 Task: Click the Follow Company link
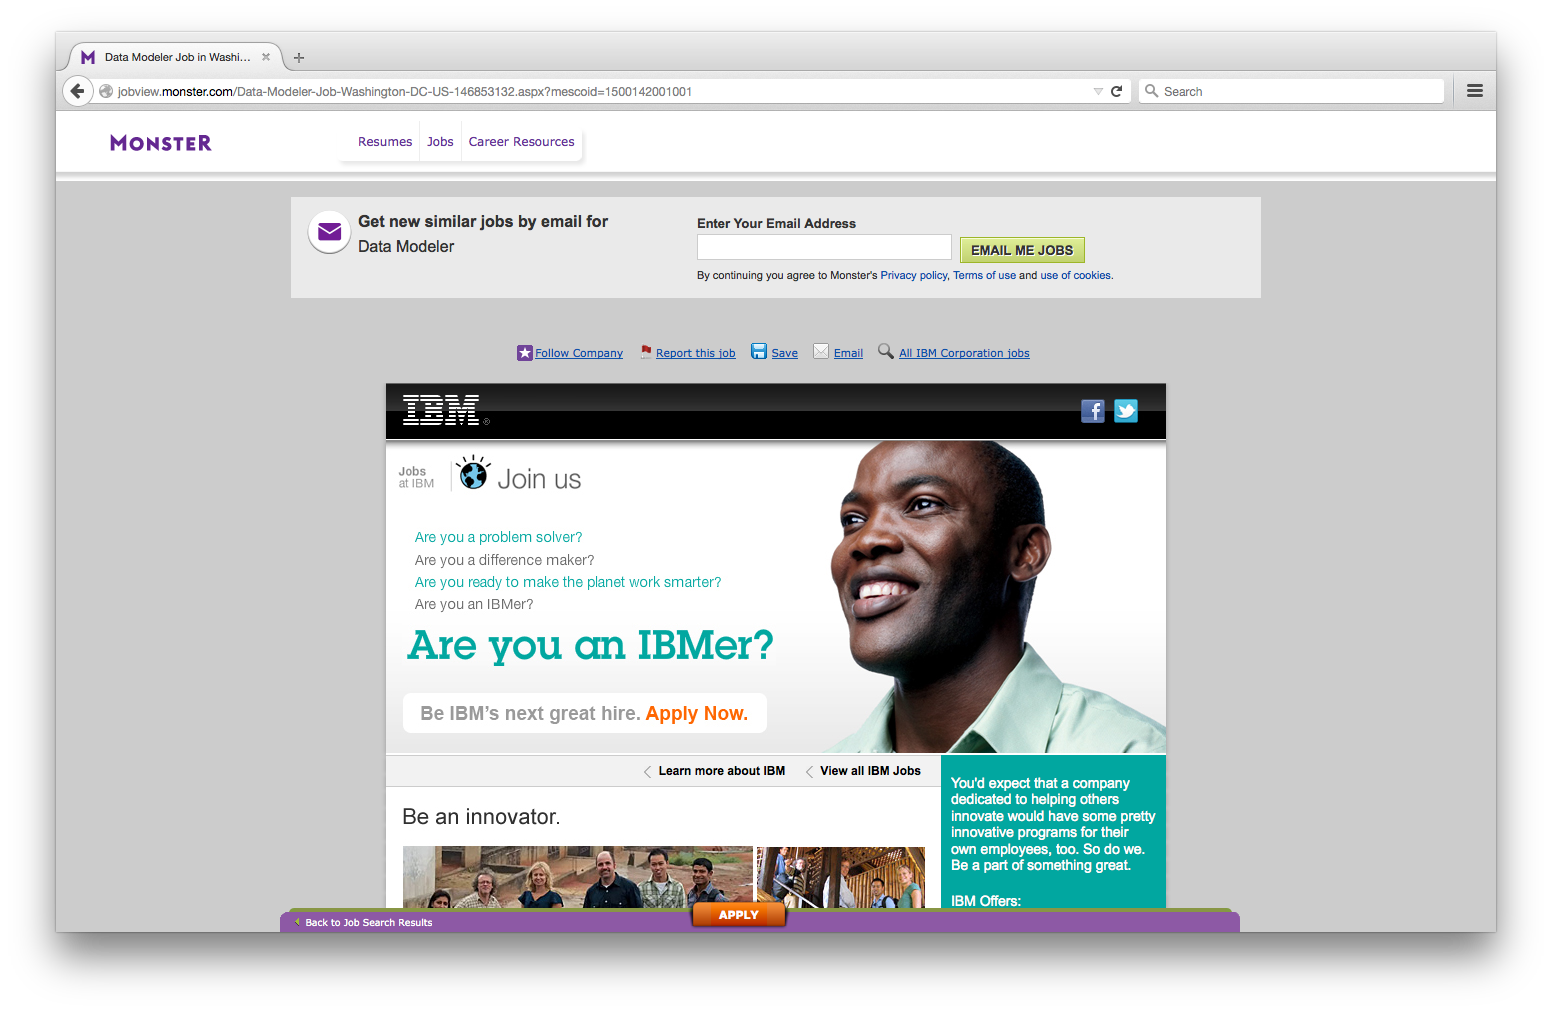click(x=579, y=353)
